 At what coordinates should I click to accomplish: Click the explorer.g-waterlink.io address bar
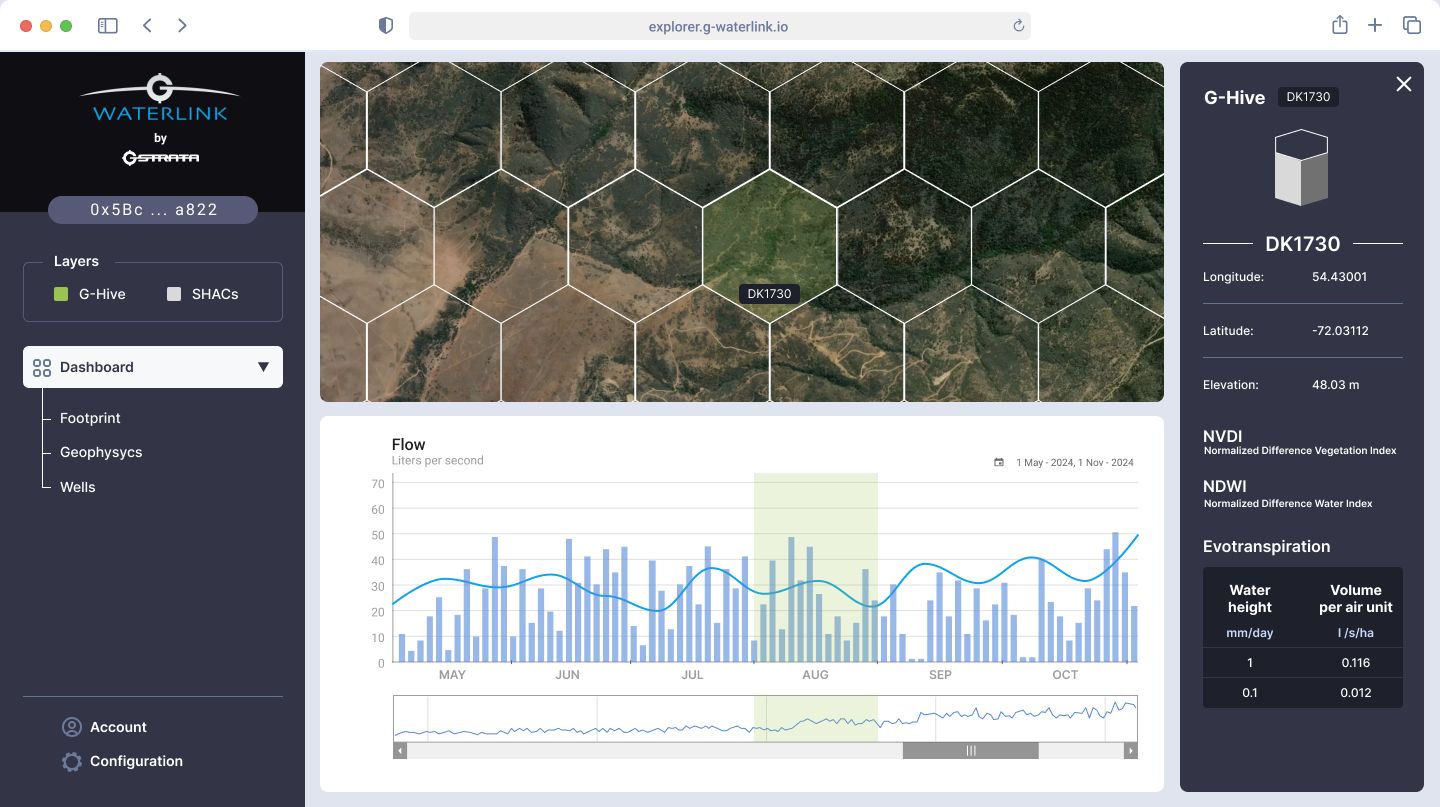719,26
